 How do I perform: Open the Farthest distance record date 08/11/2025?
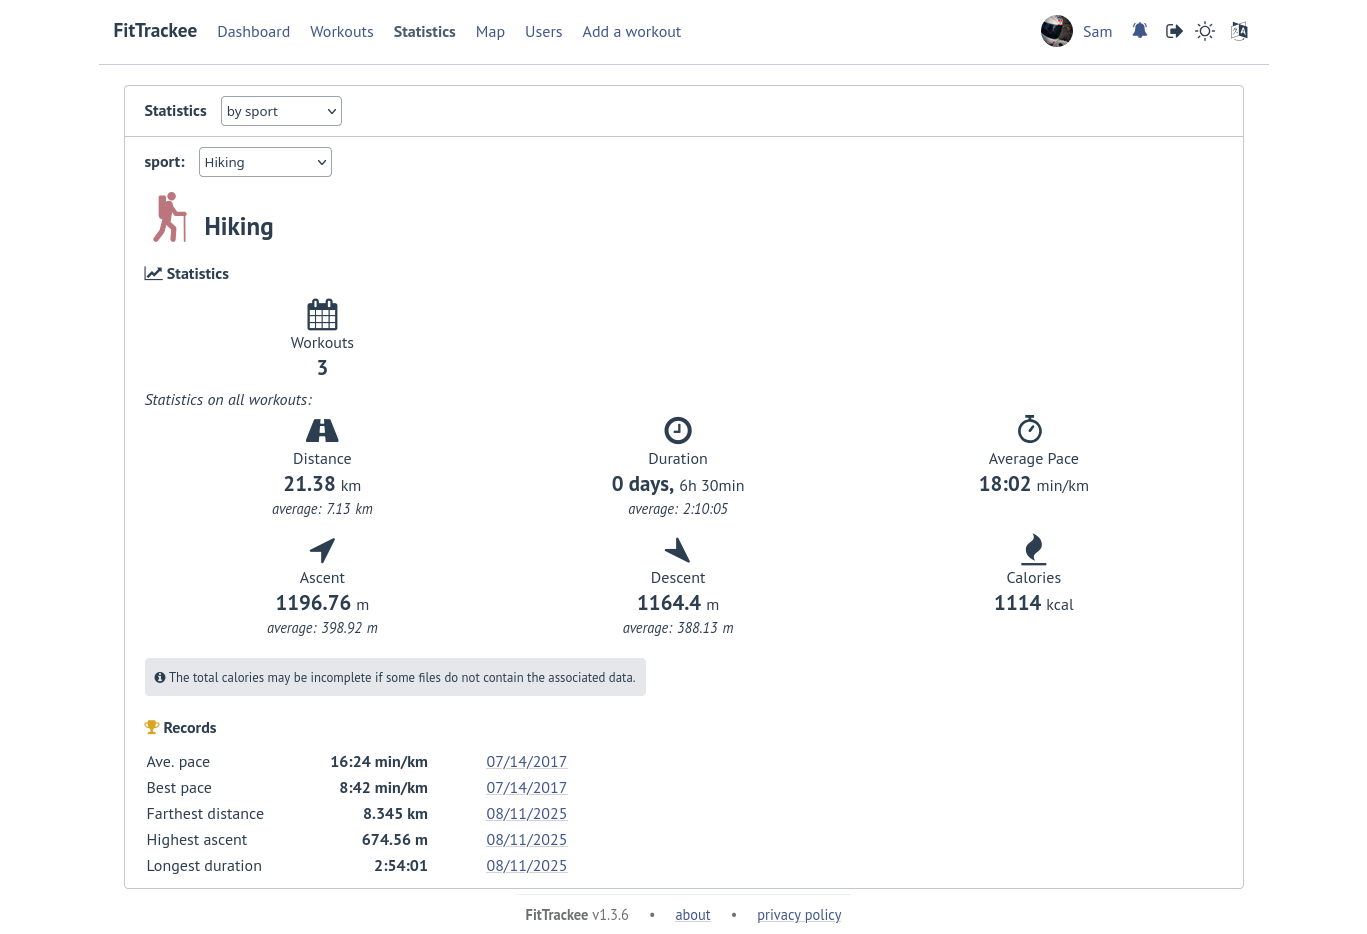coord(527,814)
